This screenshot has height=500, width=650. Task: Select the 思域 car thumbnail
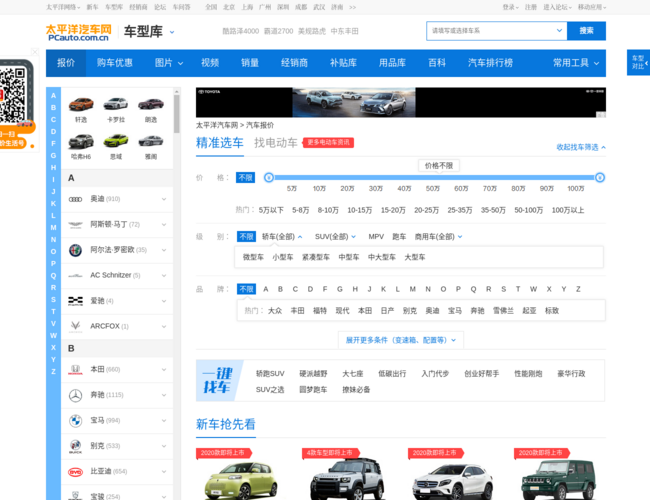tap(116, 141)
